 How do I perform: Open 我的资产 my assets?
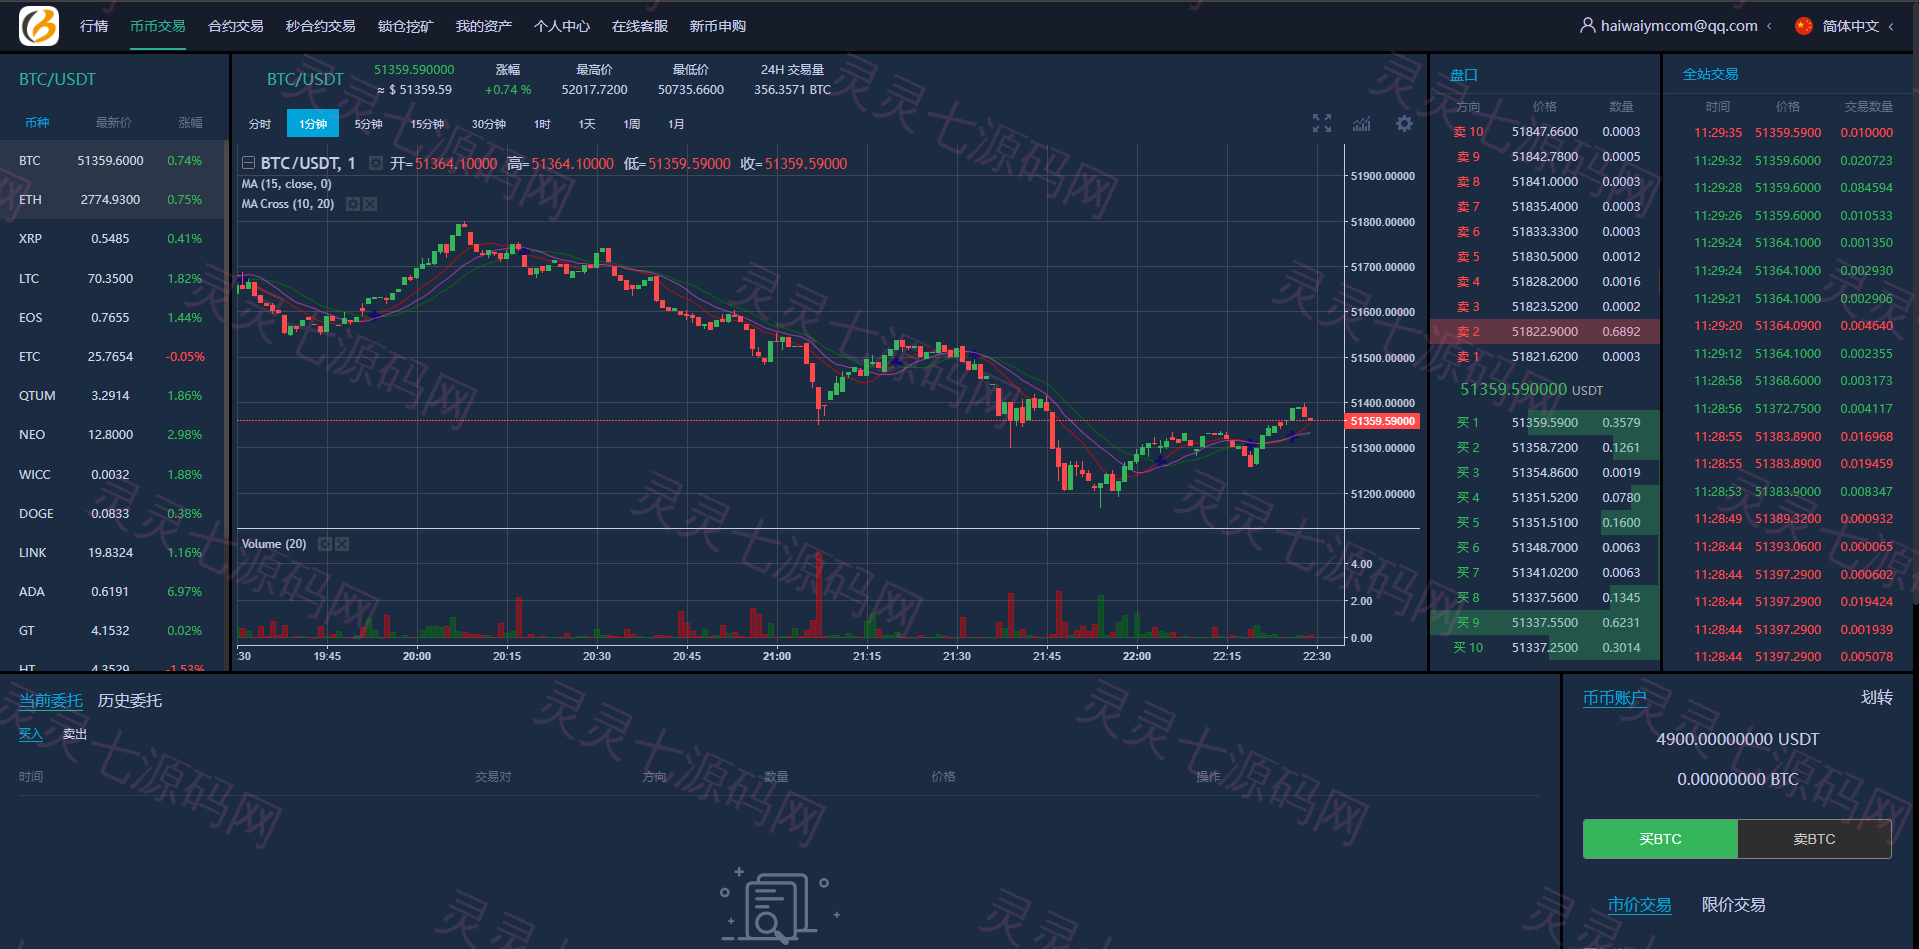484,26
